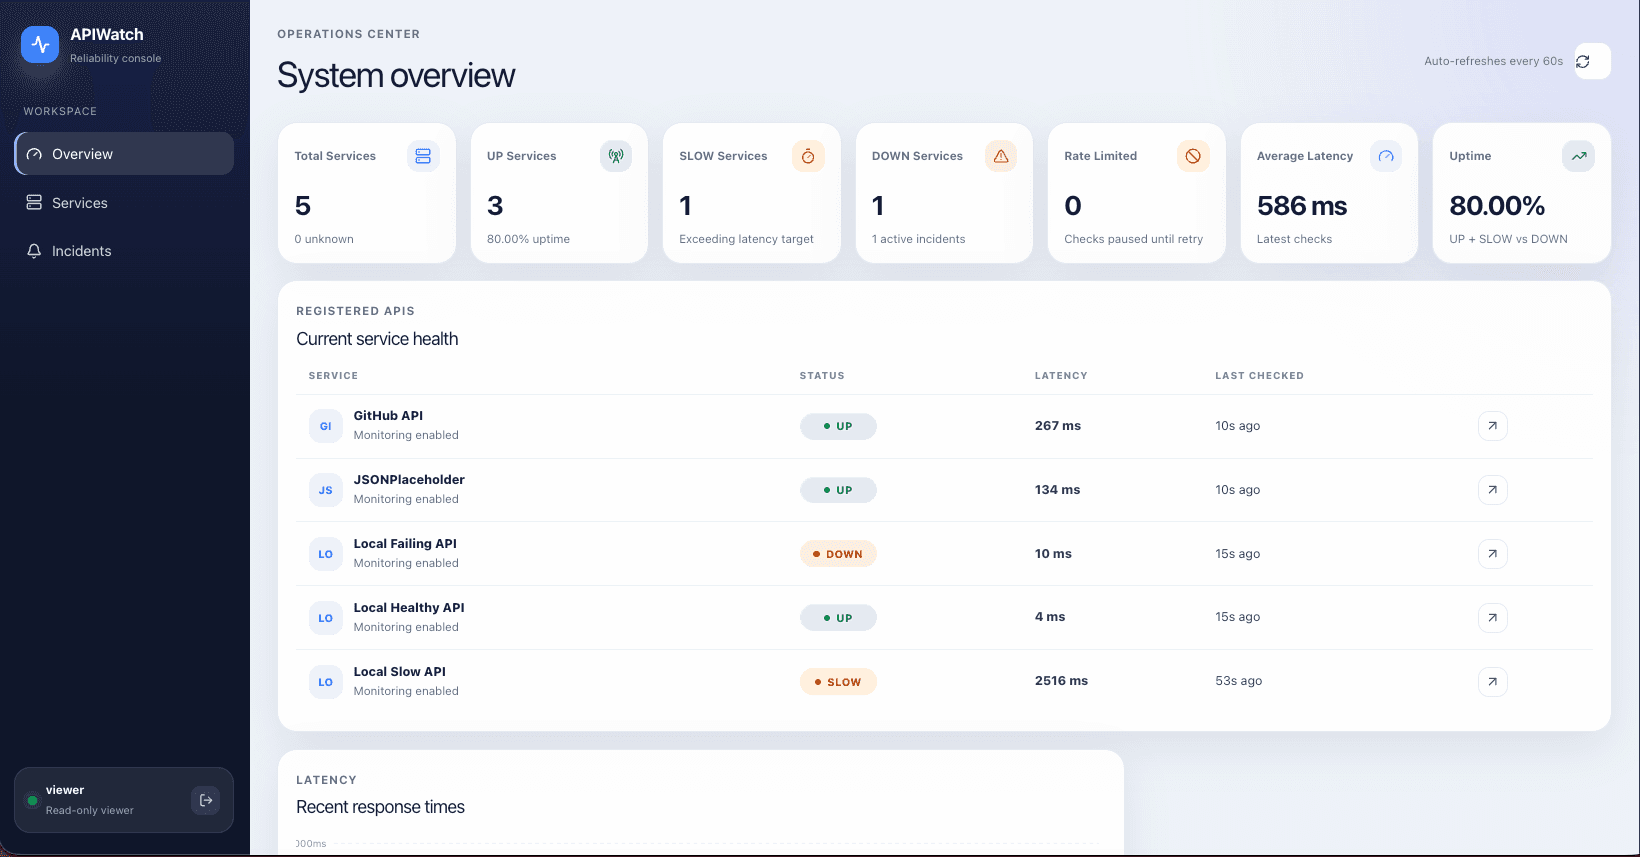The width and height of the screenshot is (1640, 857).
Task: Click the STATUS column header
Action: [x=822, y=376]
